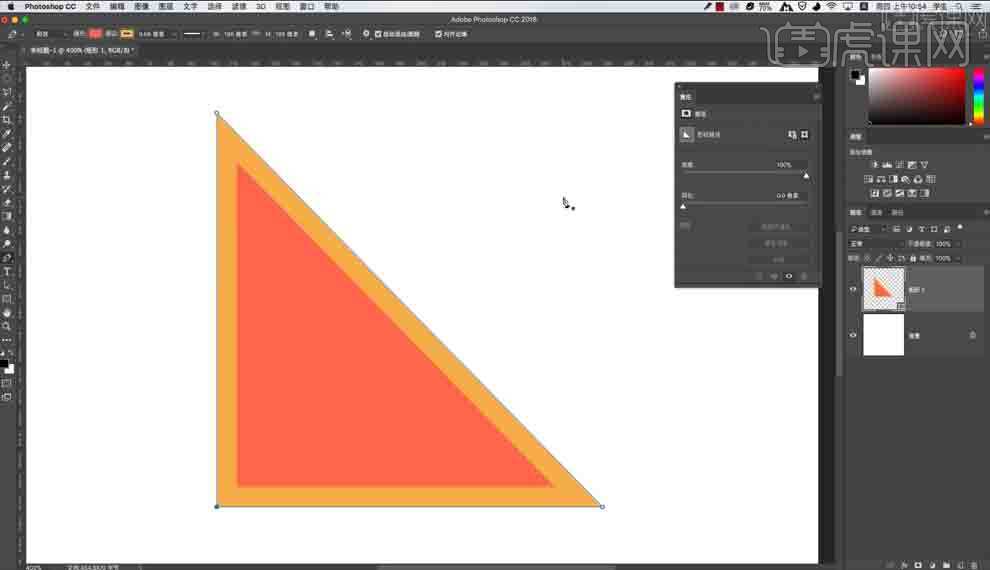The image size is (990, 570).
Task: Click the document tab title
Action: click(x=81, y=50)
